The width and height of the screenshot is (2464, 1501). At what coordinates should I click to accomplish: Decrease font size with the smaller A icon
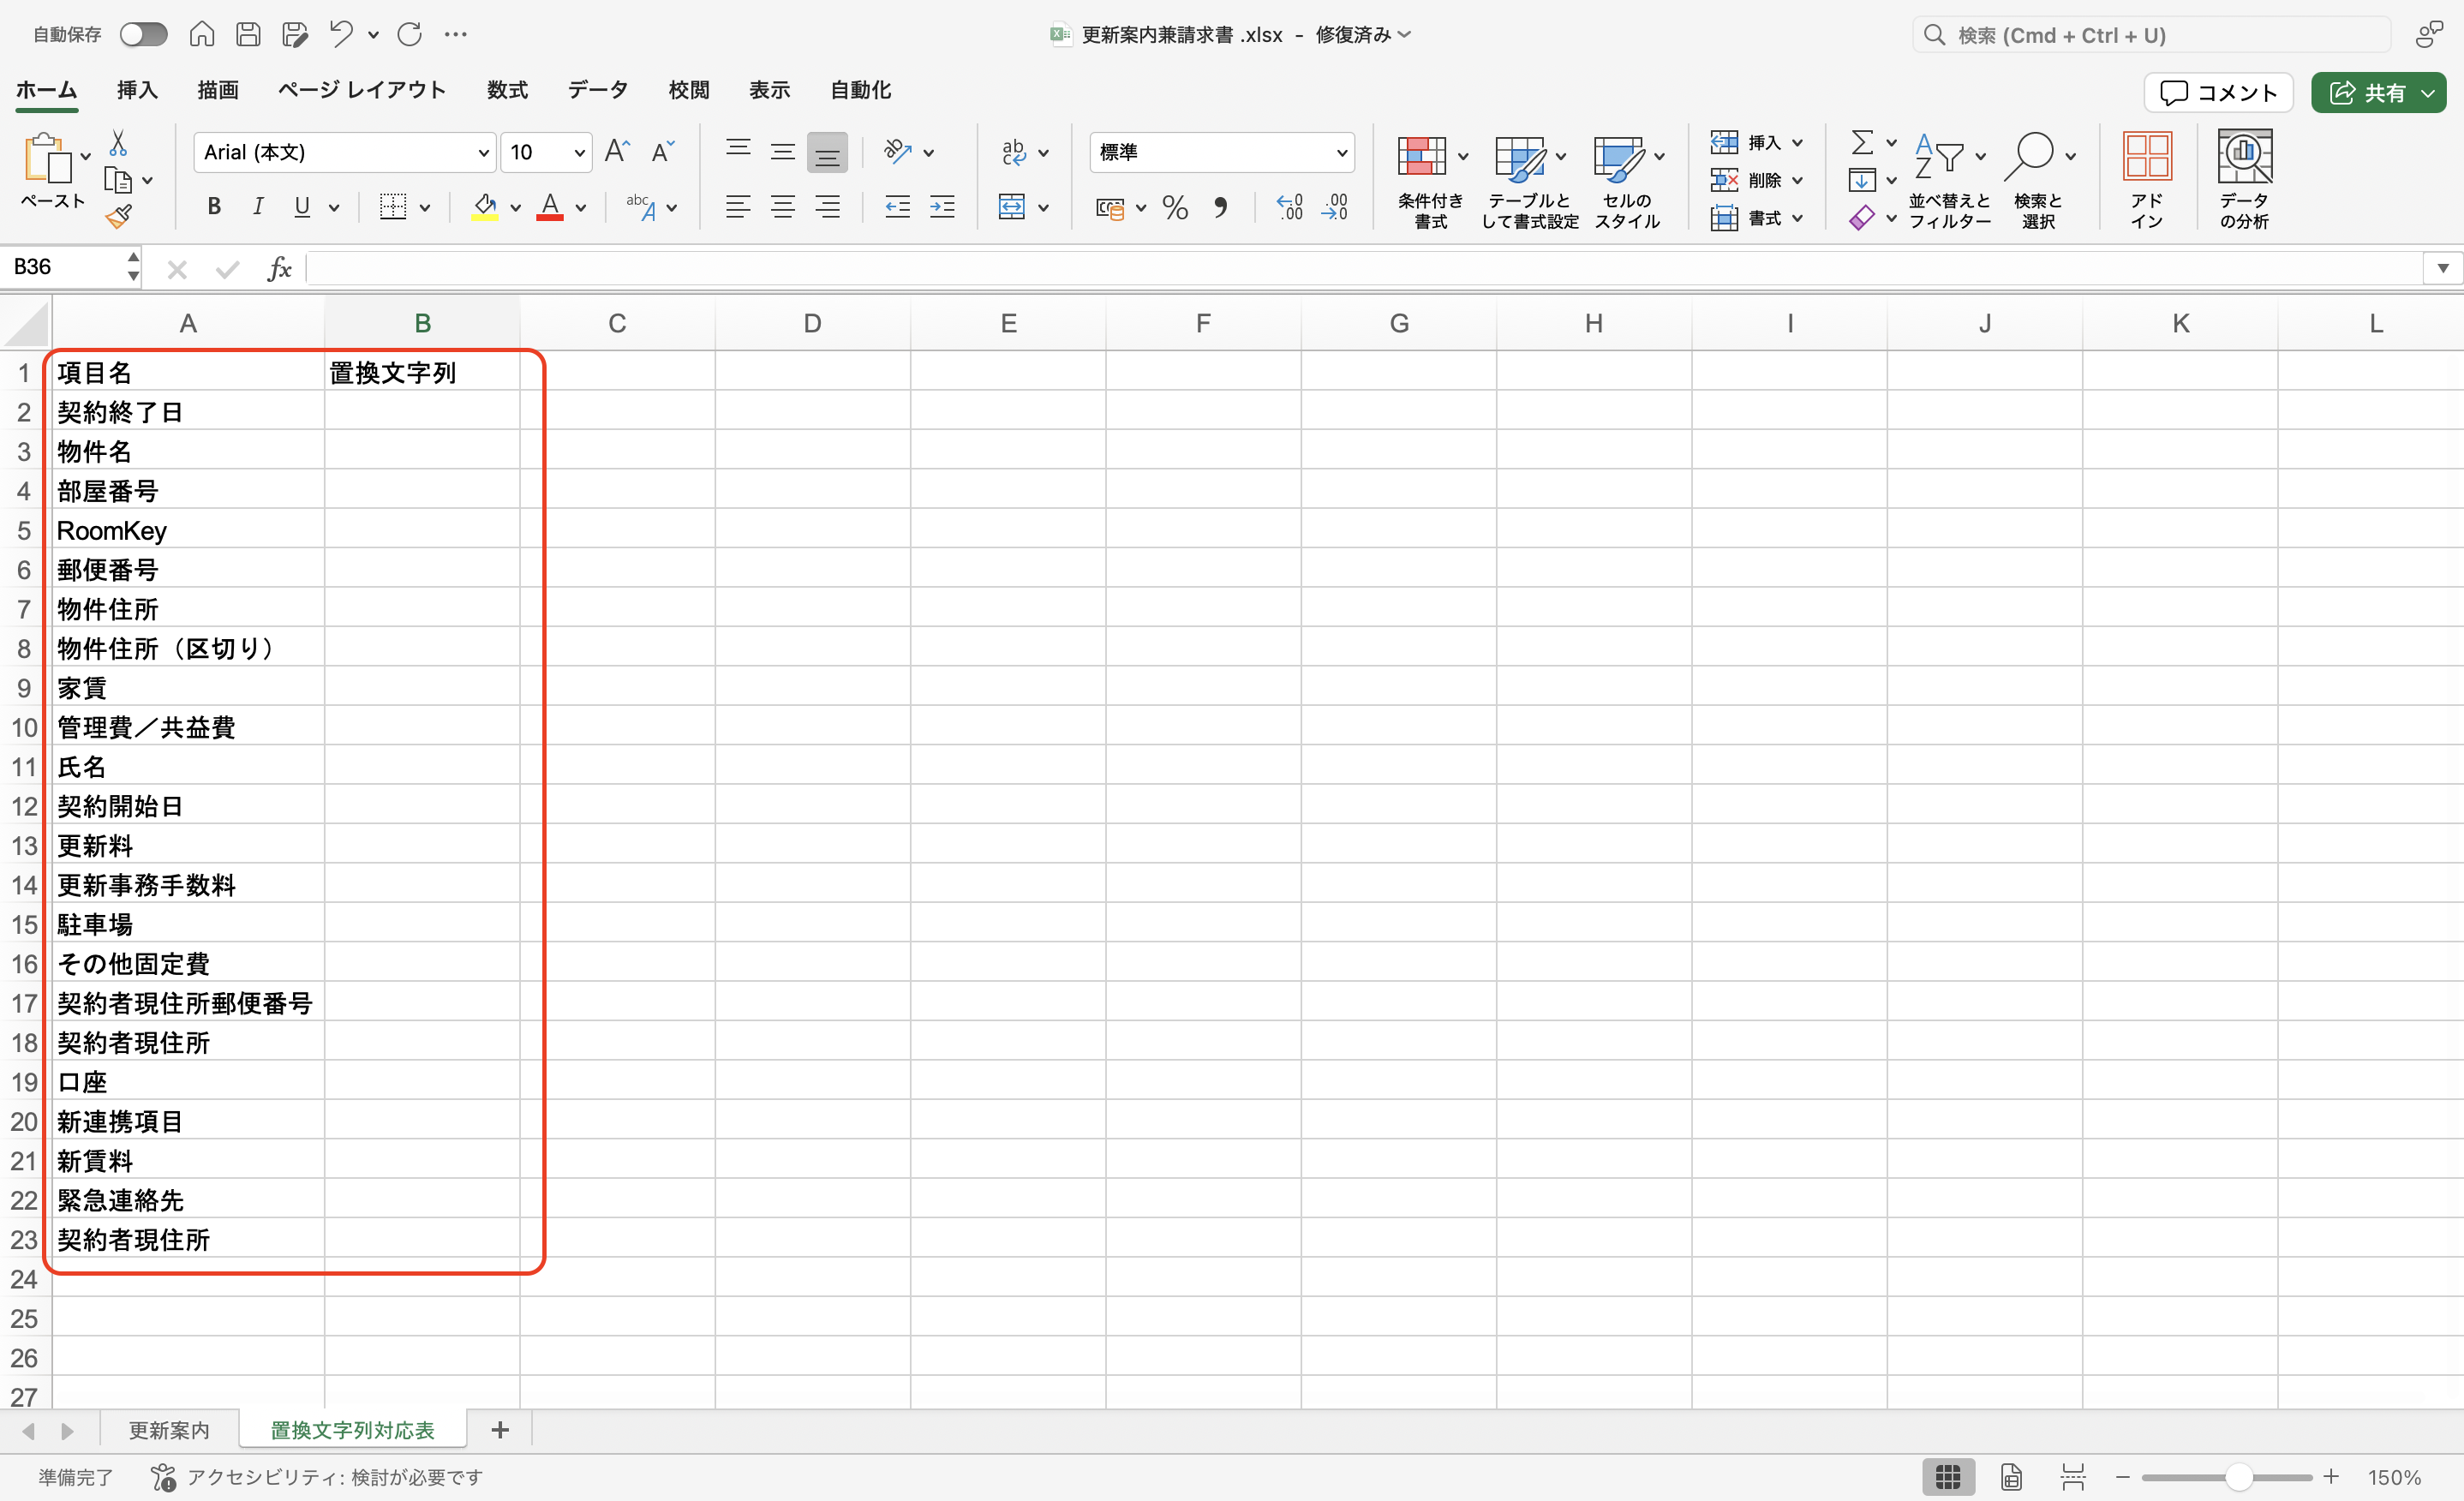point(662,152)
